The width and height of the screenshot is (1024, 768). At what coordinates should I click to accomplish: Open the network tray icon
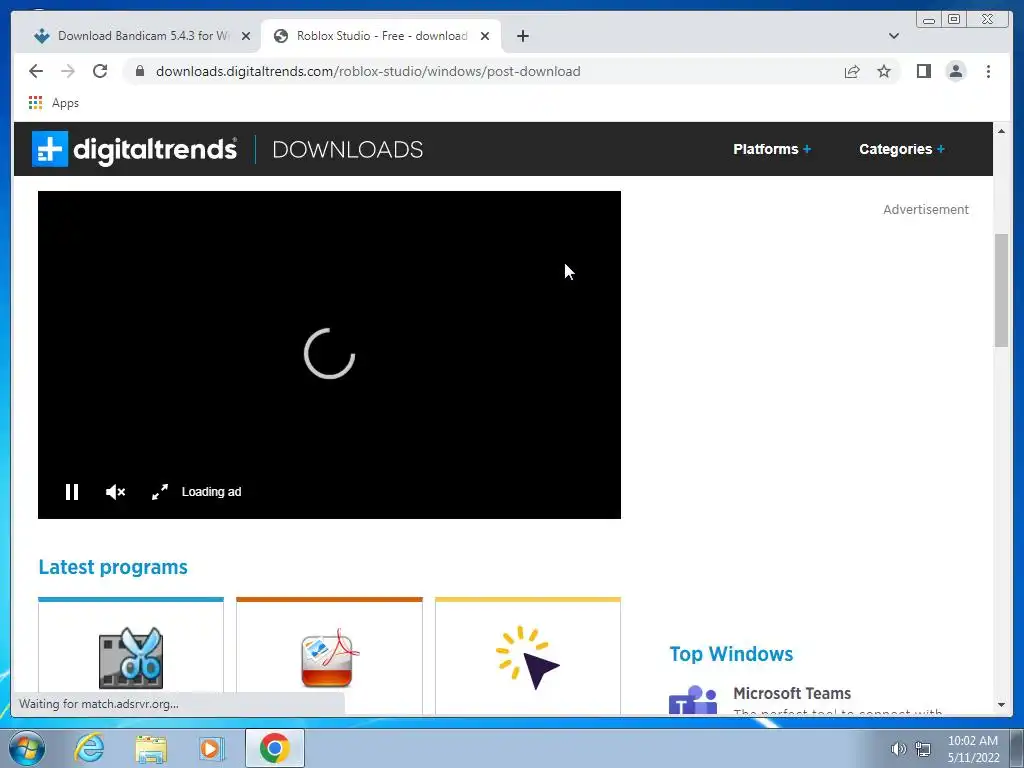923,749
